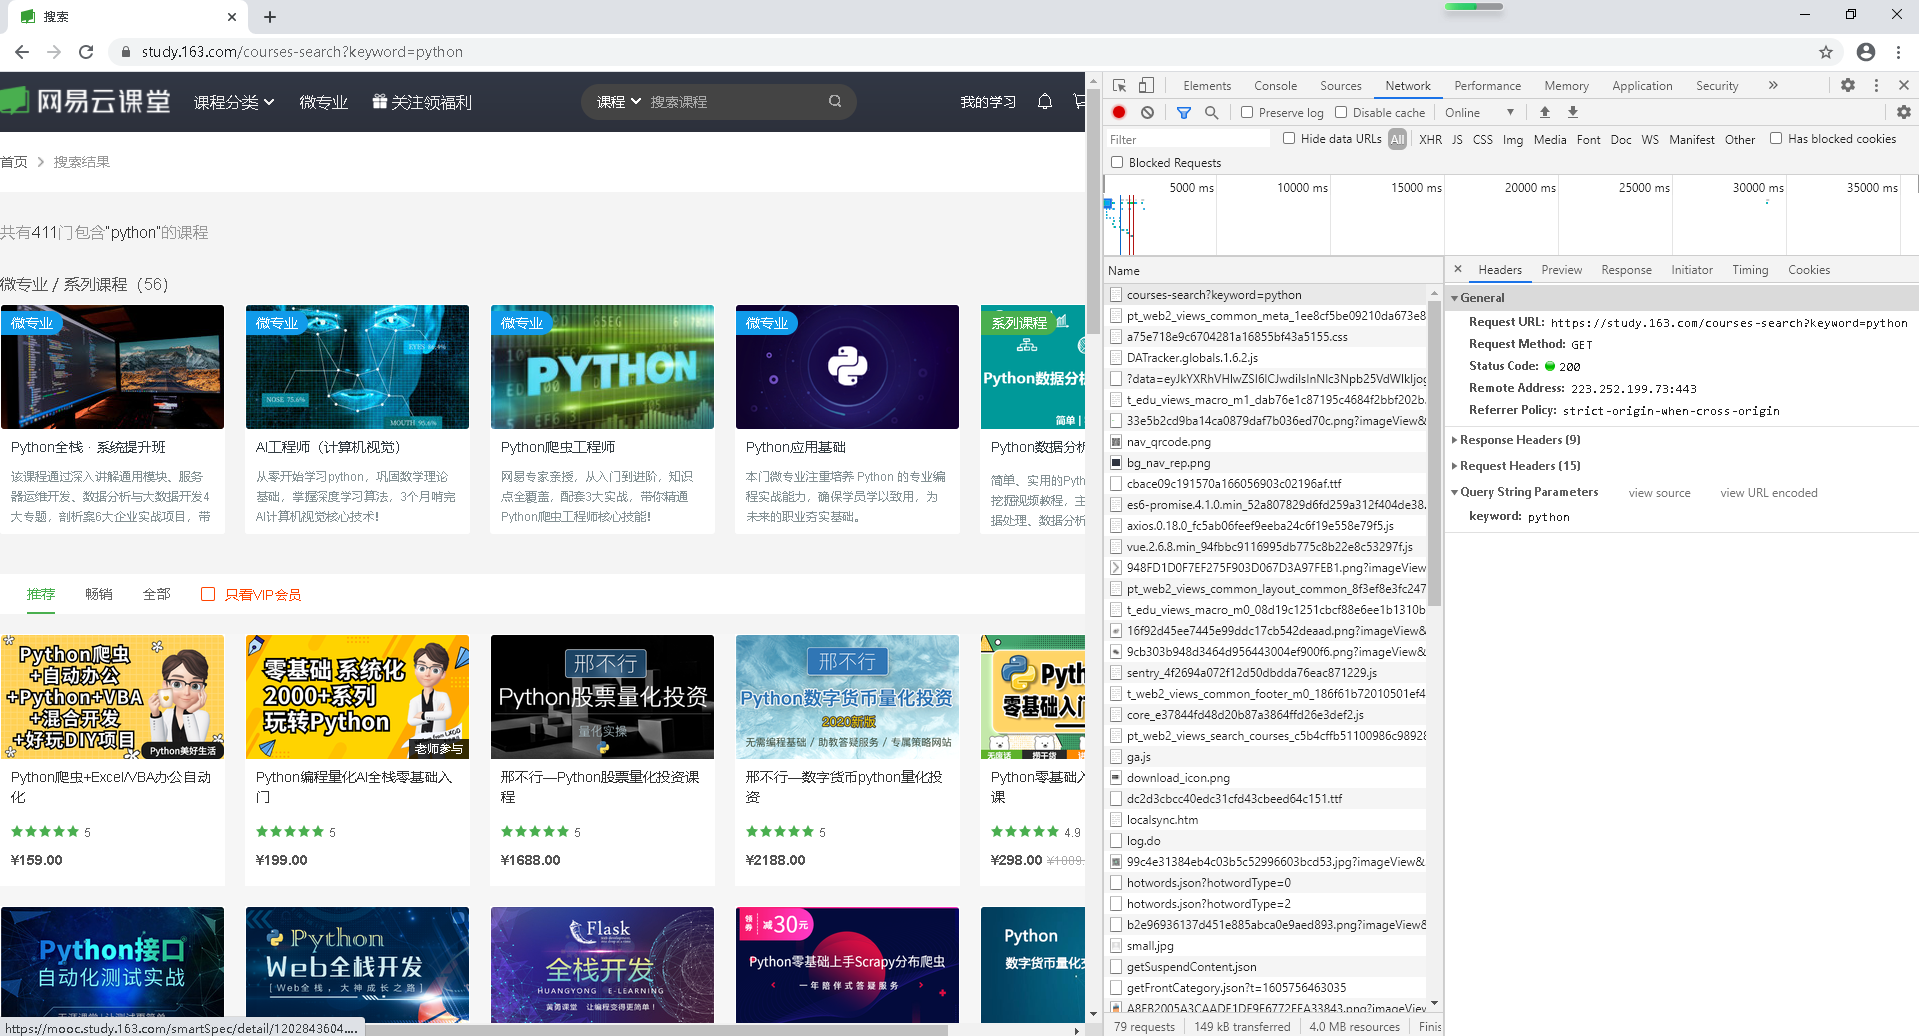Bookmark this page with the star icon

click(1826, 52)
